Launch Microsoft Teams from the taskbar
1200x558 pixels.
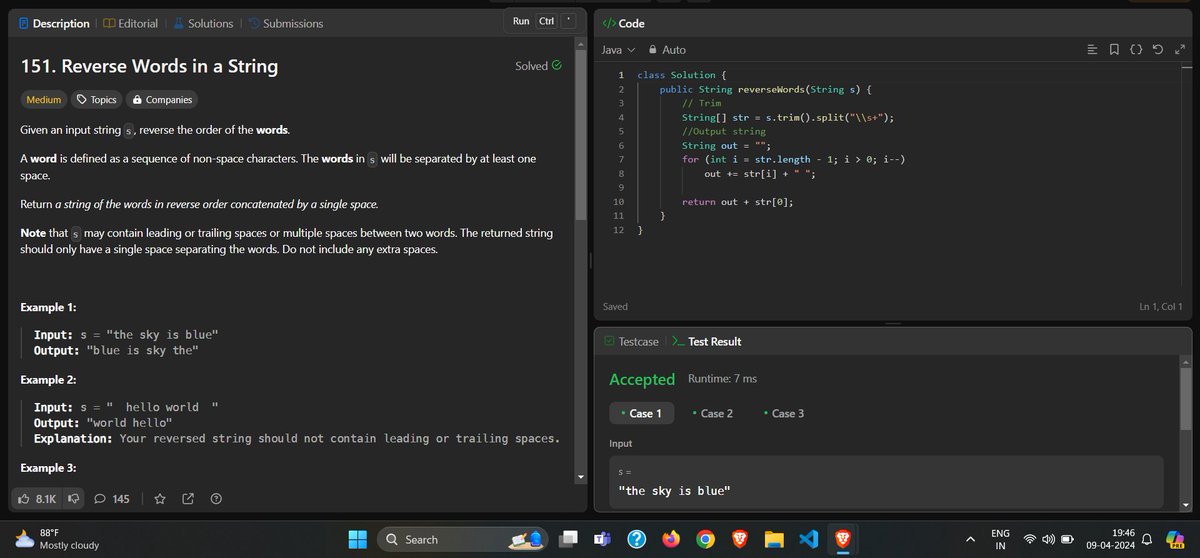click(603, 539)
